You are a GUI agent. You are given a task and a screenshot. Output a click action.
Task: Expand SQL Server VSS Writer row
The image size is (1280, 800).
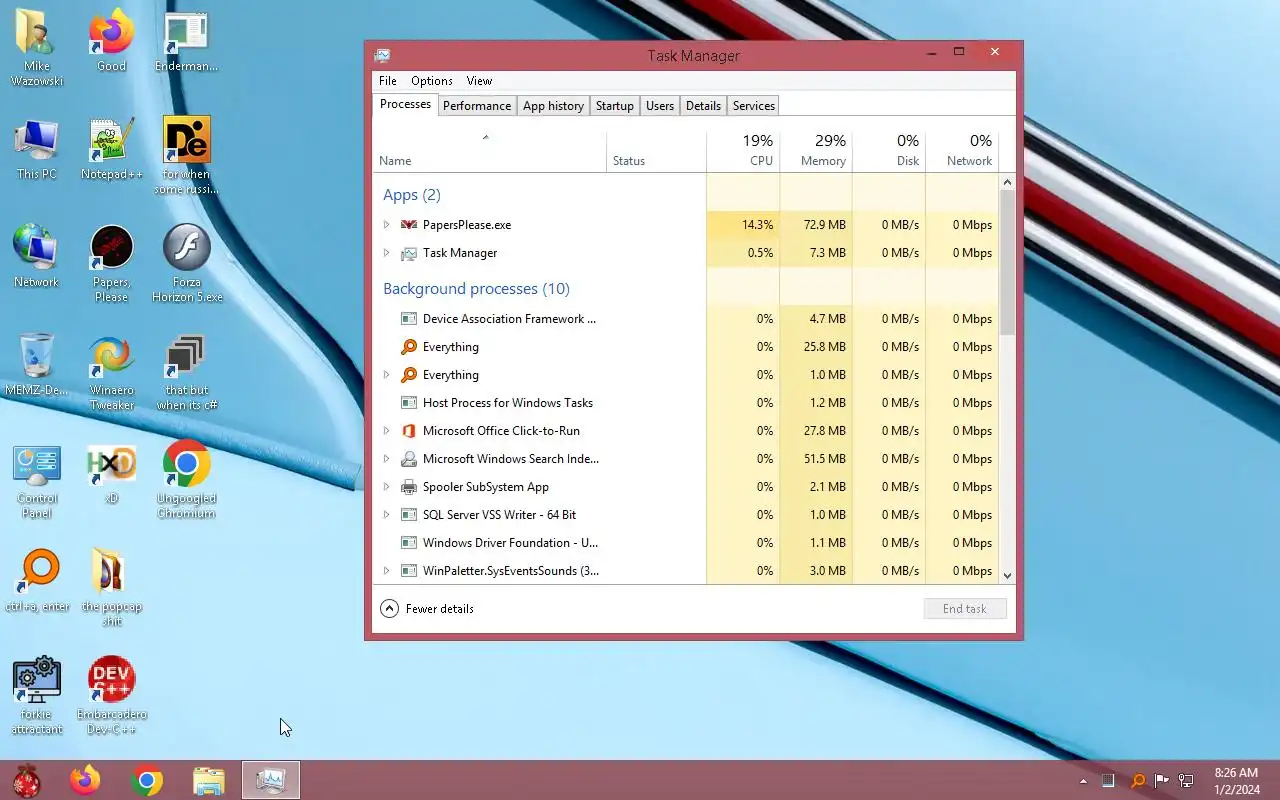(386, 515)
